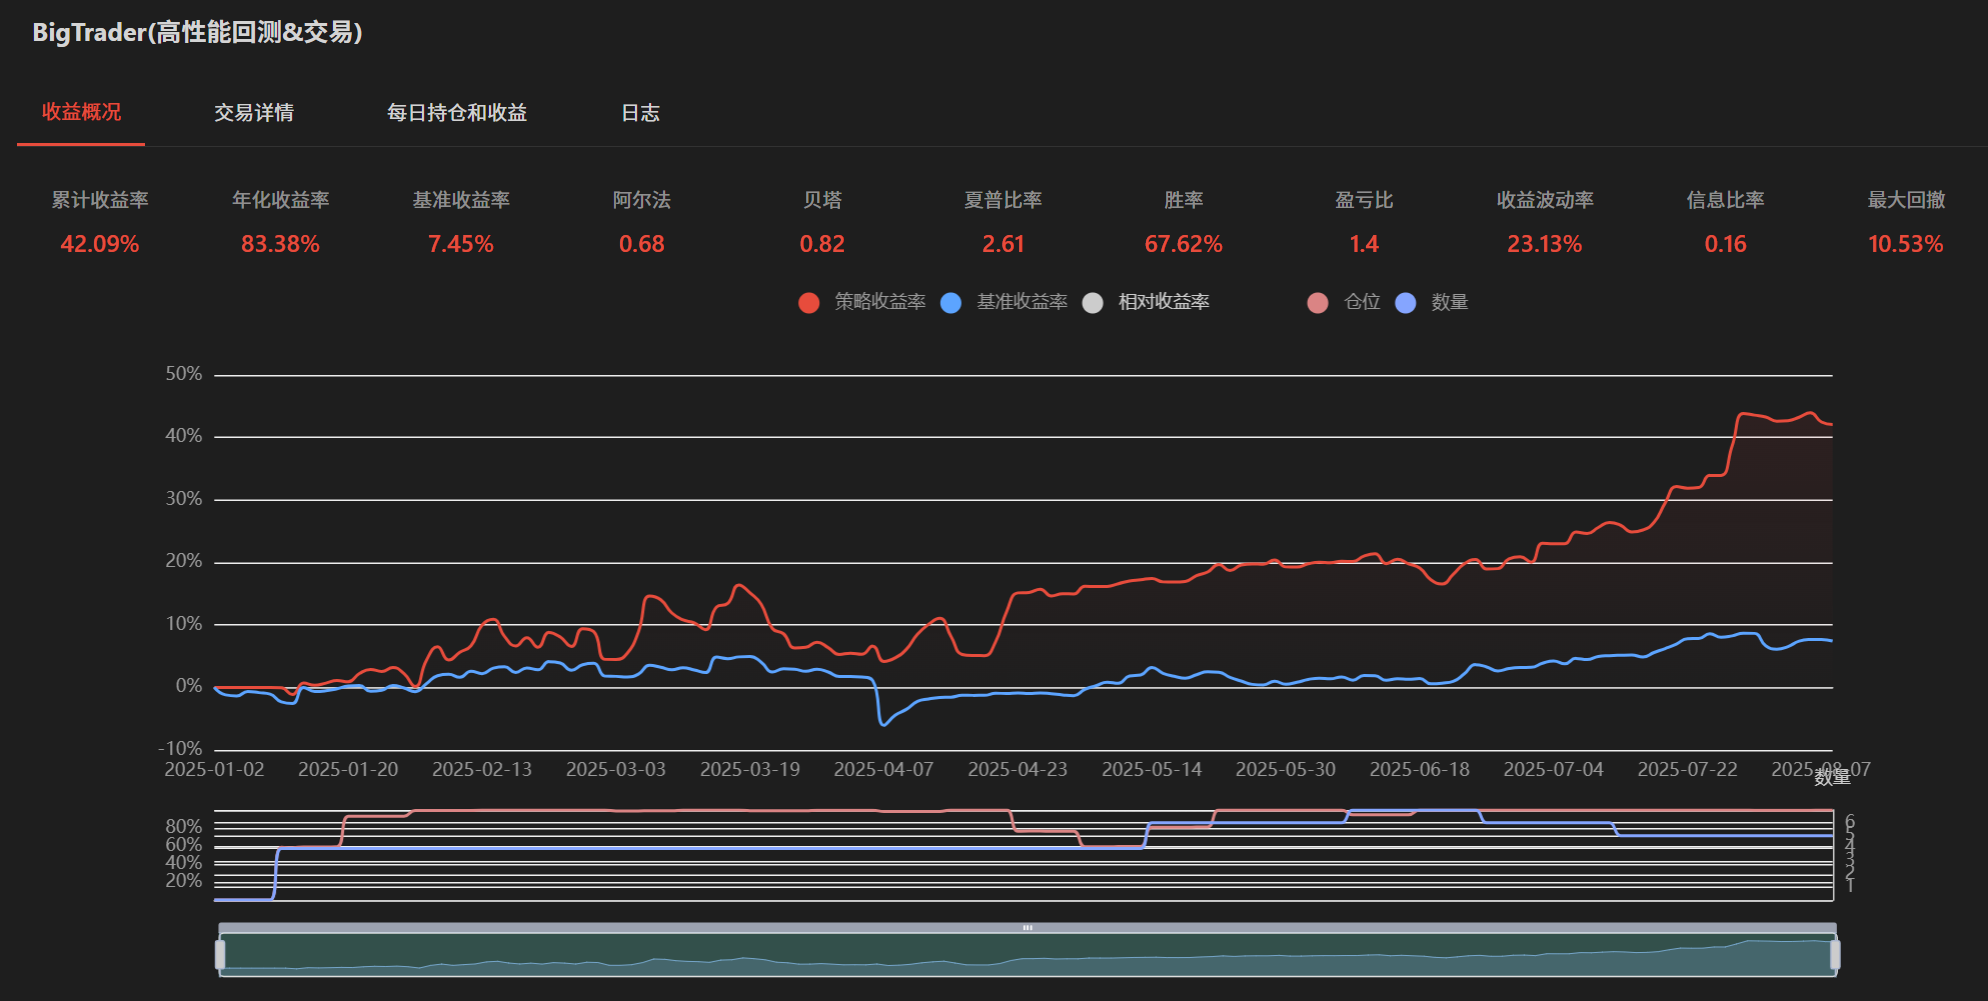Click the grey 相对收益率 legend dot

point(1093,303)
